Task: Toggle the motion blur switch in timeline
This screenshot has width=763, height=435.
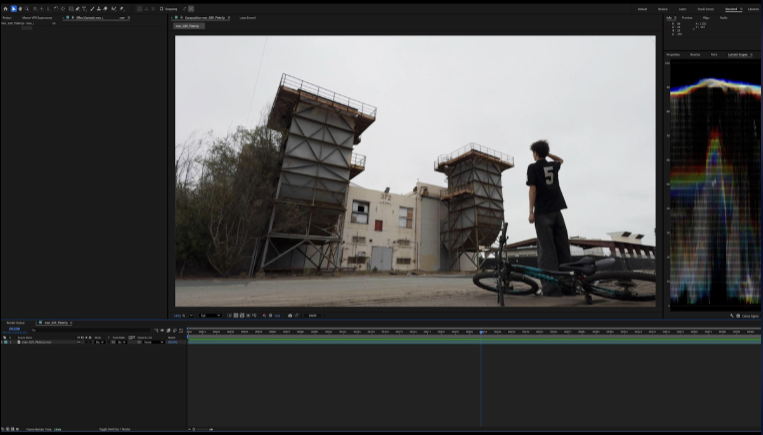Action: 175,330
